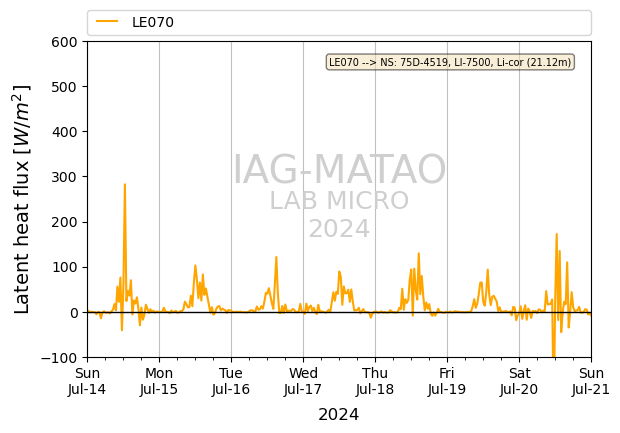The image size is (620, 433).
Task: Click the sensor annotation box LE070 NS: 75D-4519
Action: 450,62
